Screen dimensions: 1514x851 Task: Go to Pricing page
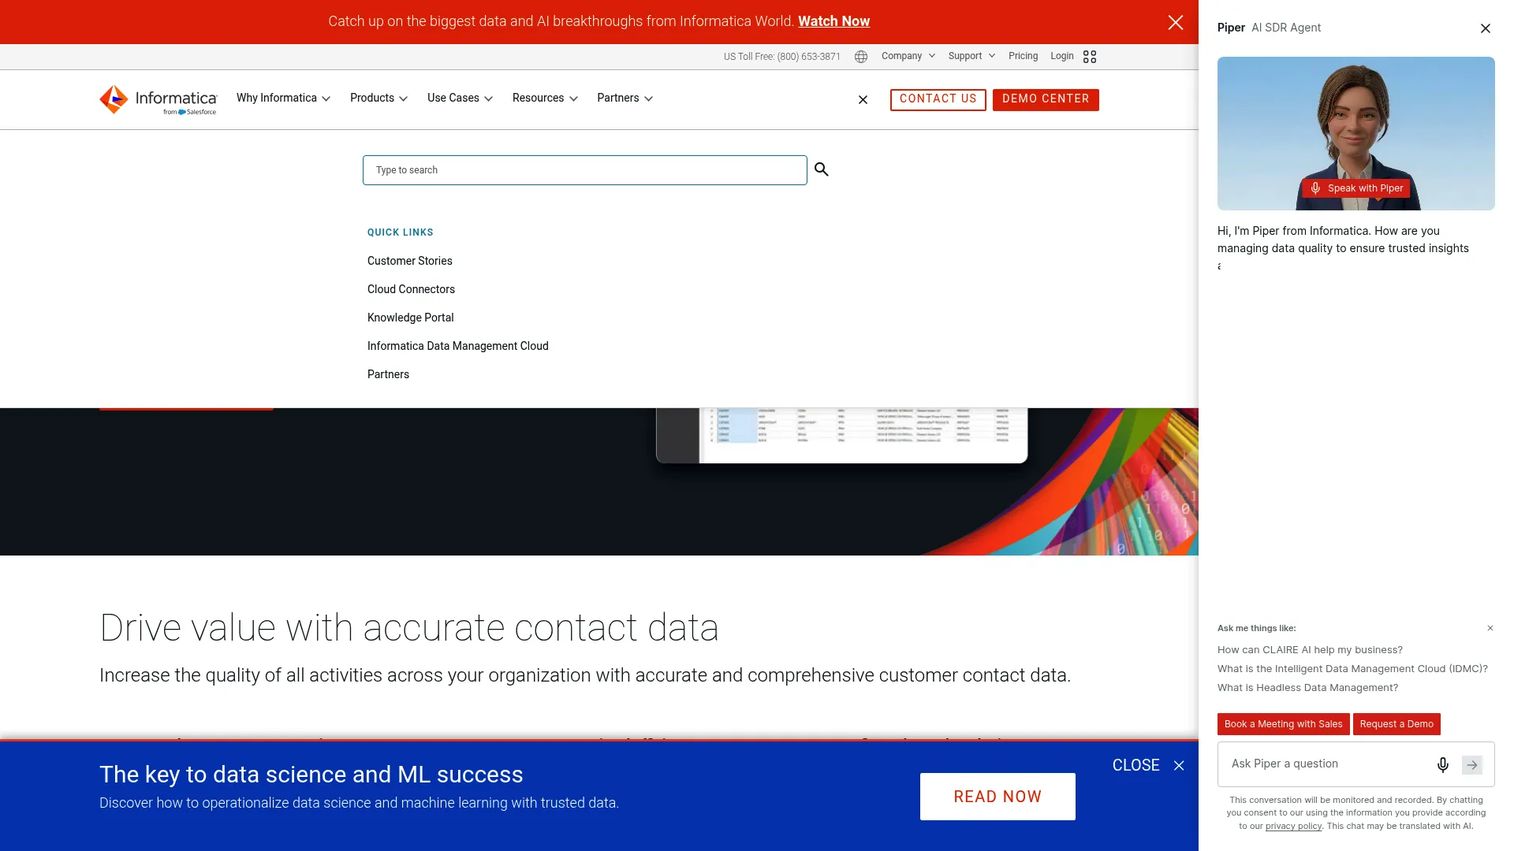(1023, 56)
